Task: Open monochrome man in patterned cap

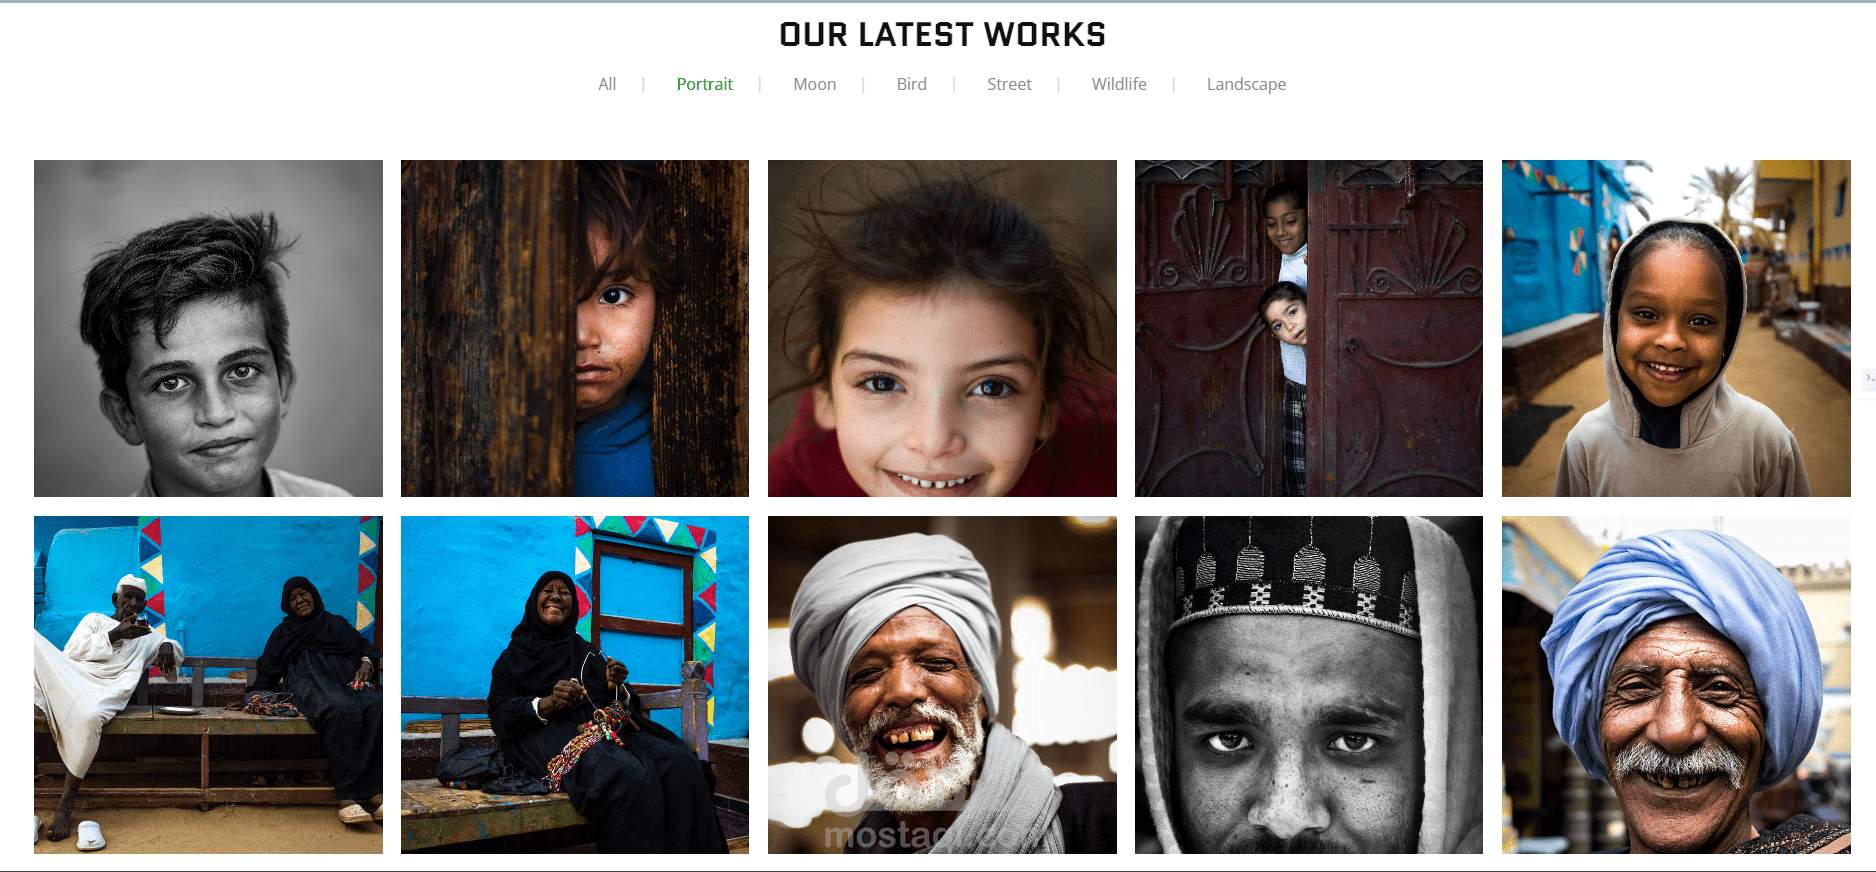Action: [x=1309, y=685]
